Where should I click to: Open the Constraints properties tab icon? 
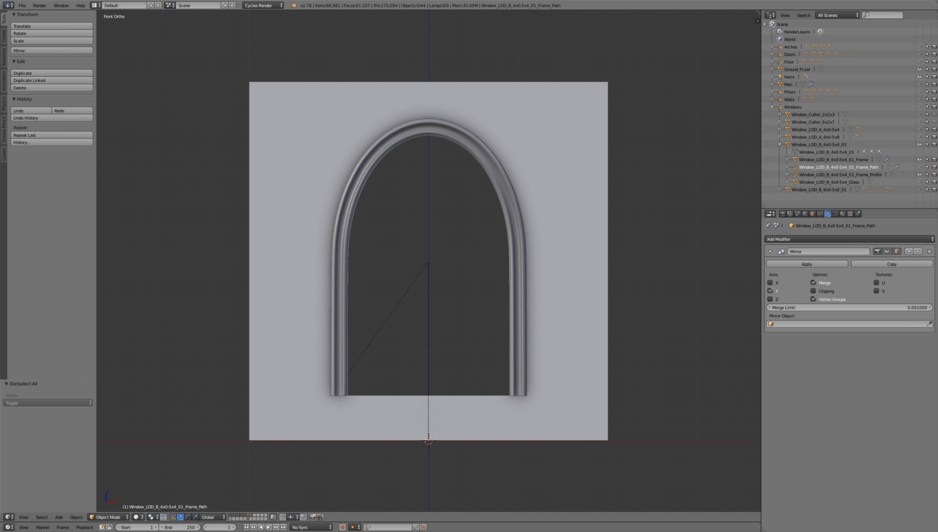(x=820, y=214)
